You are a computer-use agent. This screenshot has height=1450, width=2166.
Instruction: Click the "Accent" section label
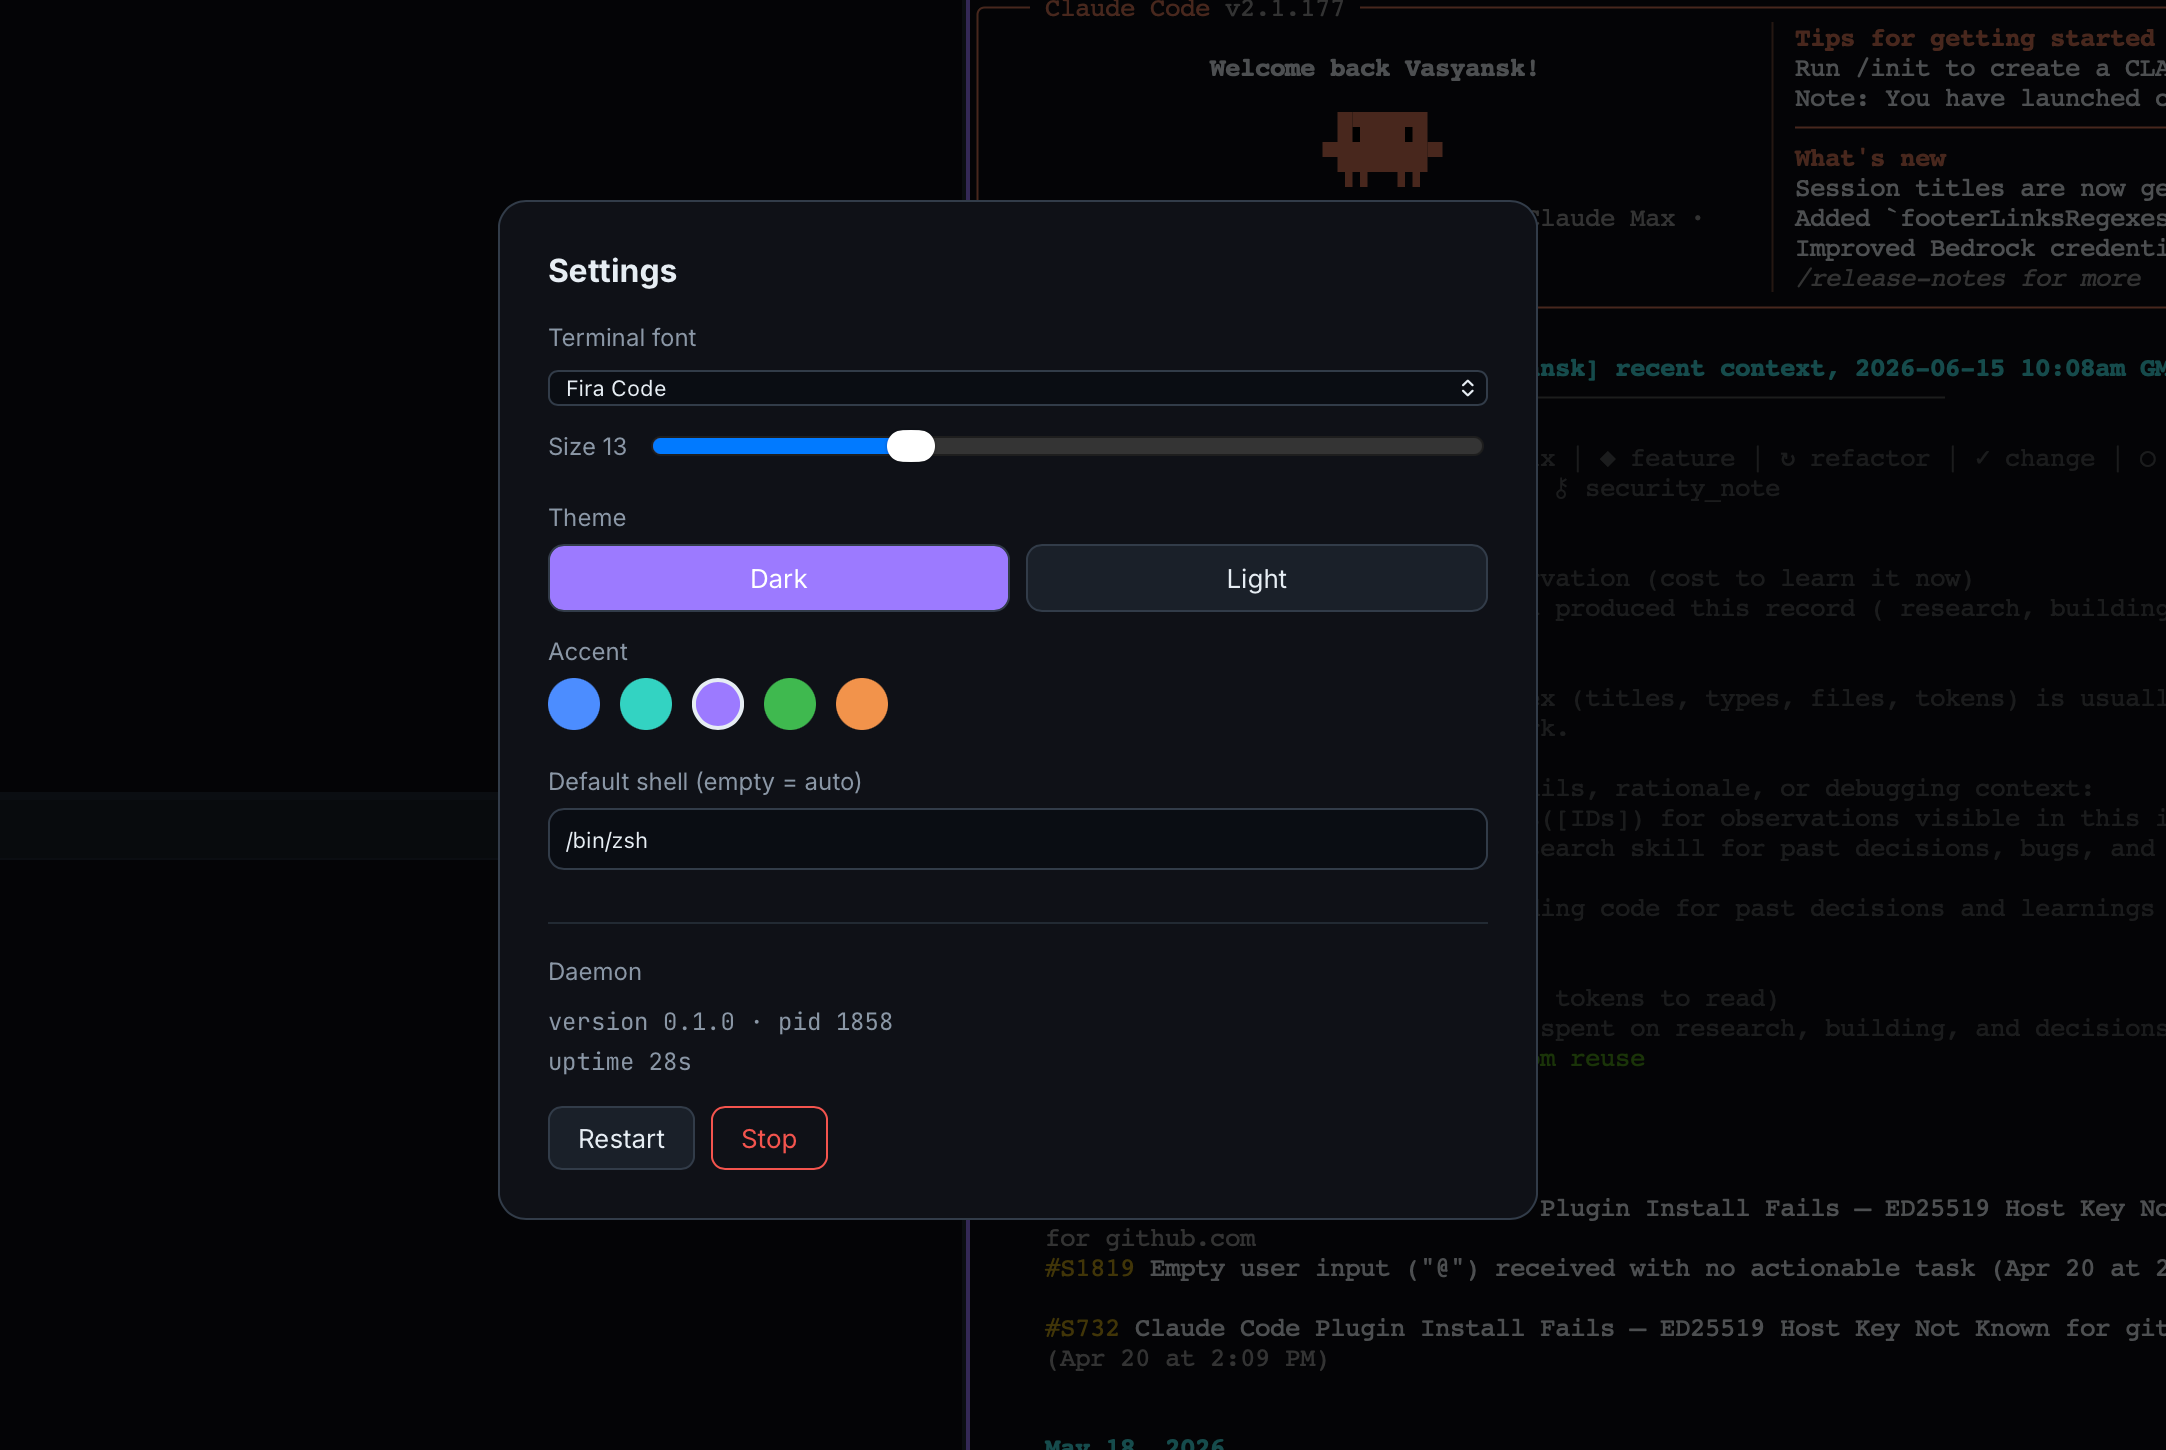coord(588,652)
